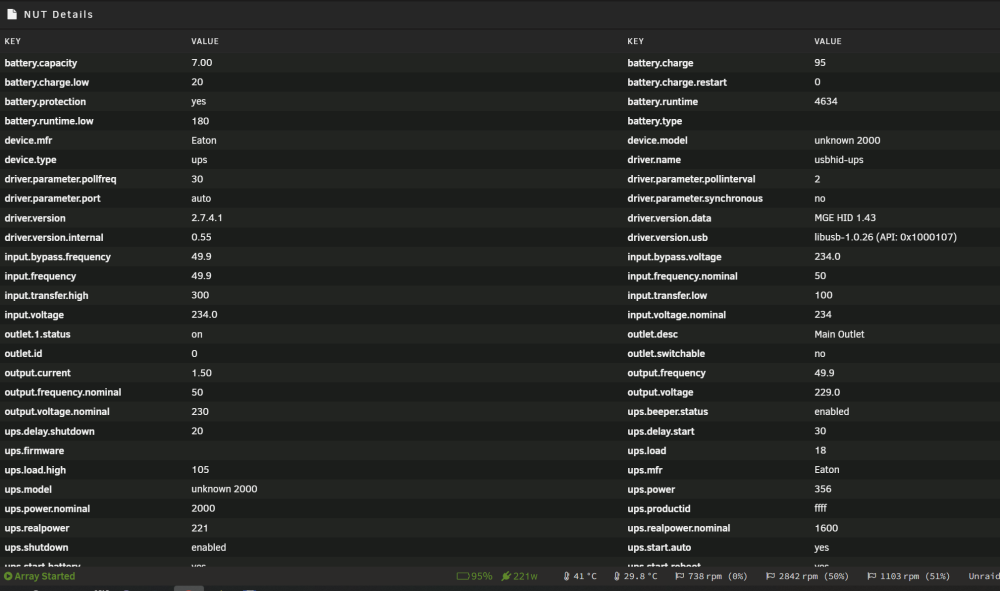Click the power plug icon next to 221w
This screenshot has height=591, width=1000.
506,576
